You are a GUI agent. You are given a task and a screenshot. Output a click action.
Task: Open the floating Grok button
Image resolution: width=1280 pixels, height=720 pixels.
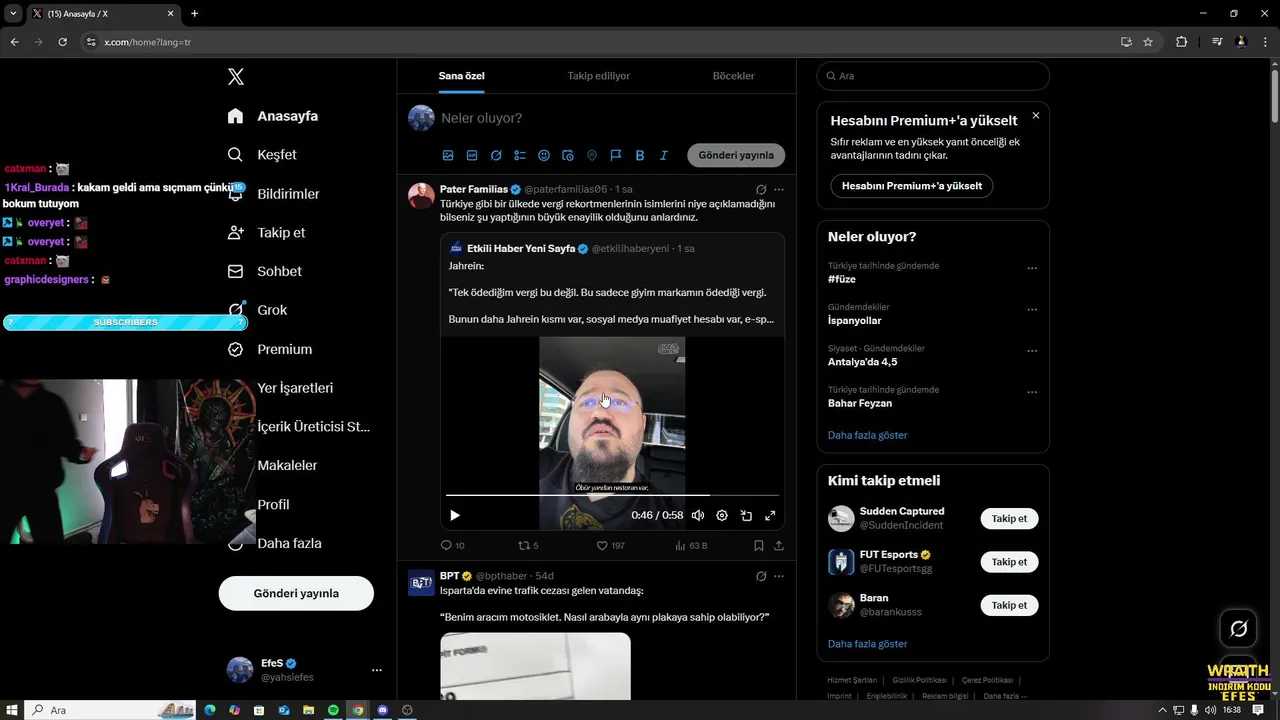[1239, 629]
